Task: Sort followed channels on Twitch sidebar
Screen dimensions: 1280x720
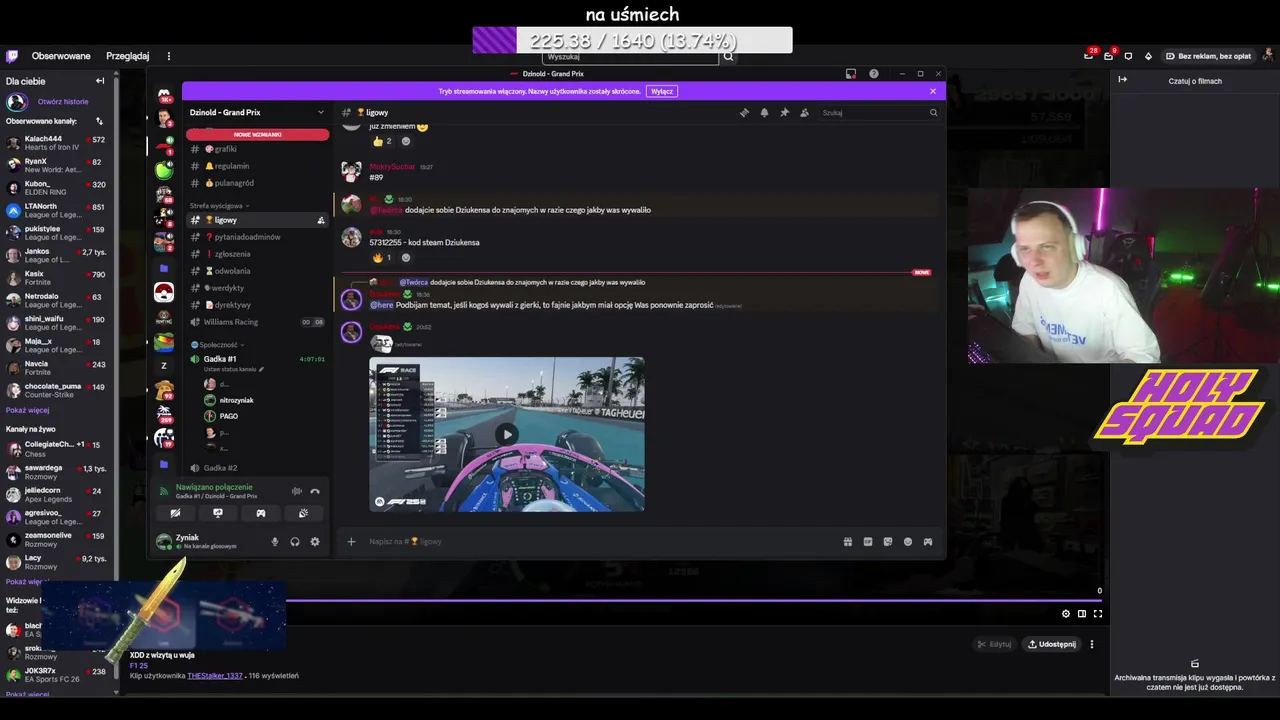Action: click(99, 121)
